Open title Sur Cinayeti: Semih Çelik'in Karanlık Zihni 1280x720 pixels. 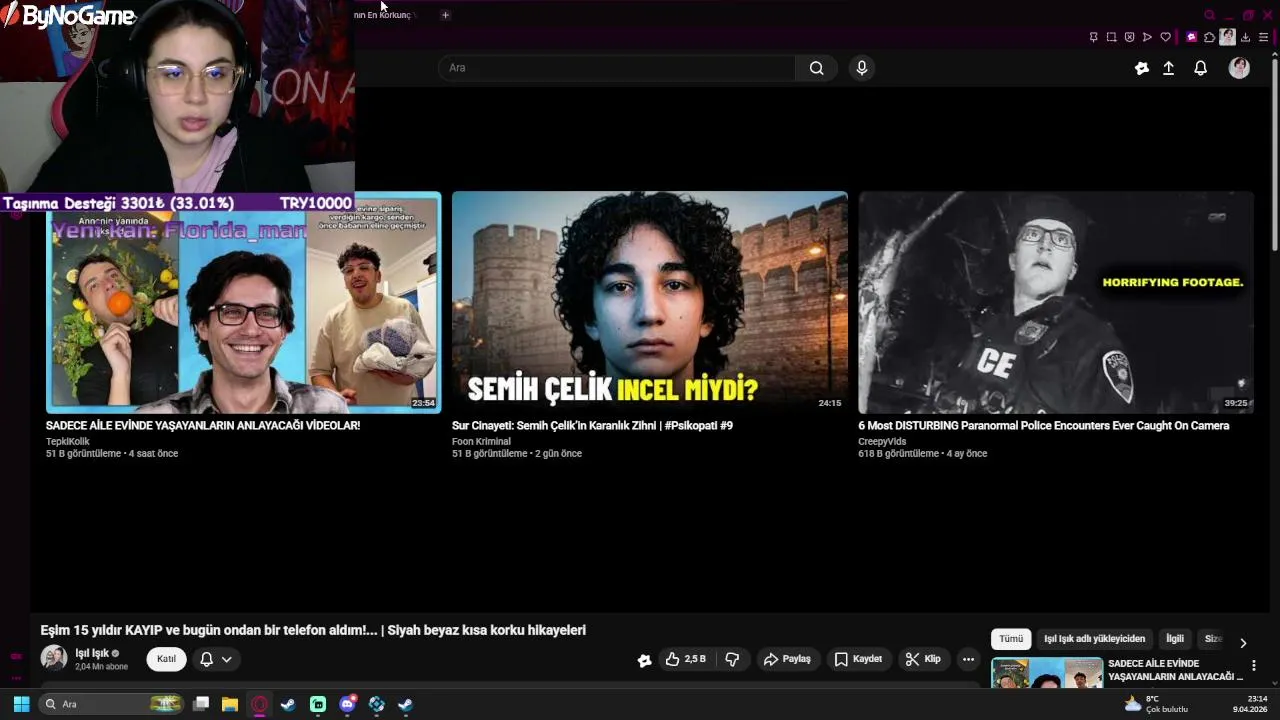592,426
